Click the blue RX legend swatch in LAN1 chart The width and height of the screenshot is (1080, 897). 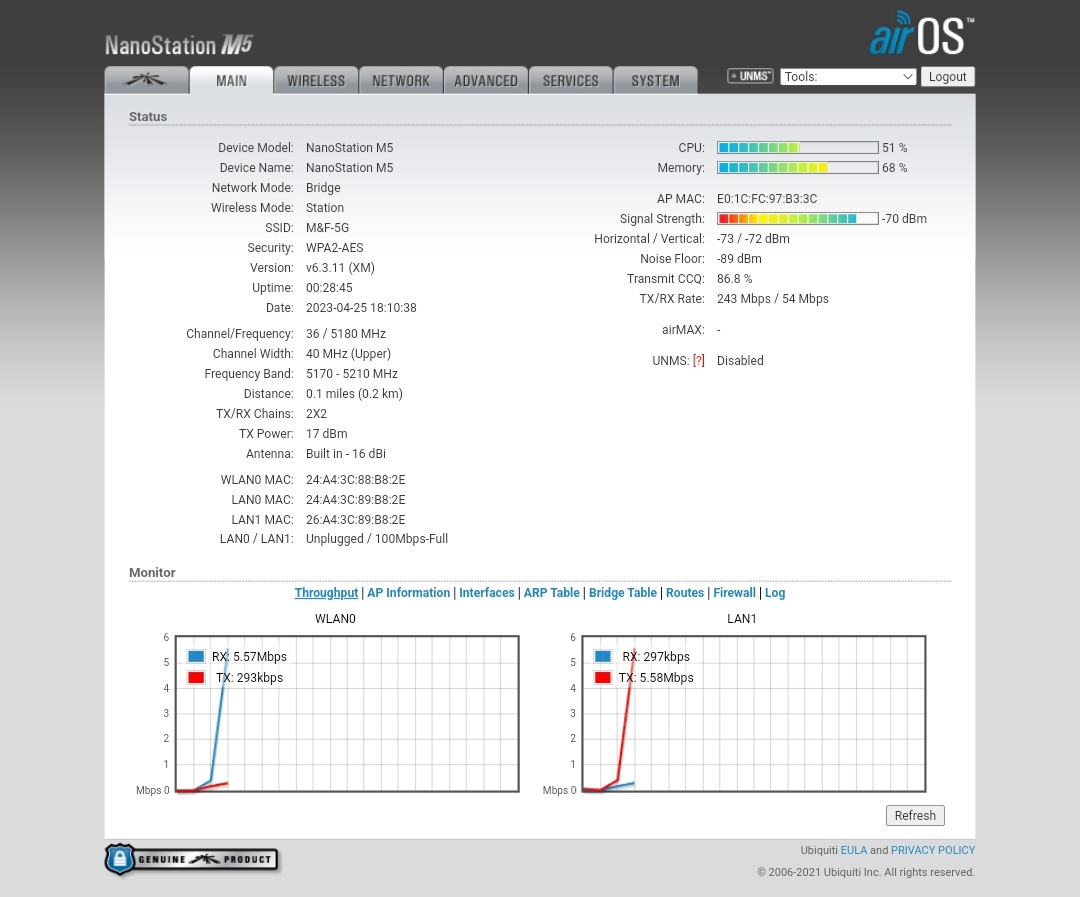pyautogui.click(x=603, y=657)
